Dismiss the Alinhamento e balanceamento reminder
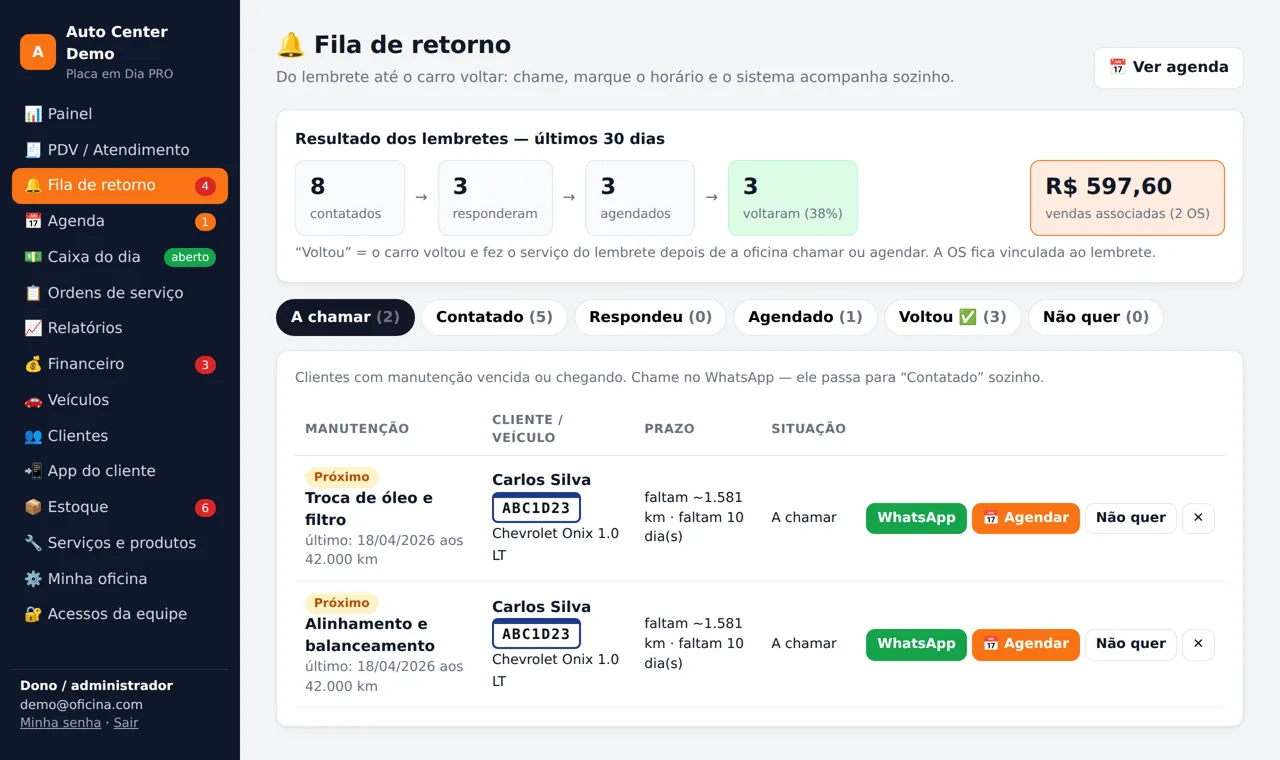The height and width of the screenshot is (760, 1280). tap(1198, 644)
